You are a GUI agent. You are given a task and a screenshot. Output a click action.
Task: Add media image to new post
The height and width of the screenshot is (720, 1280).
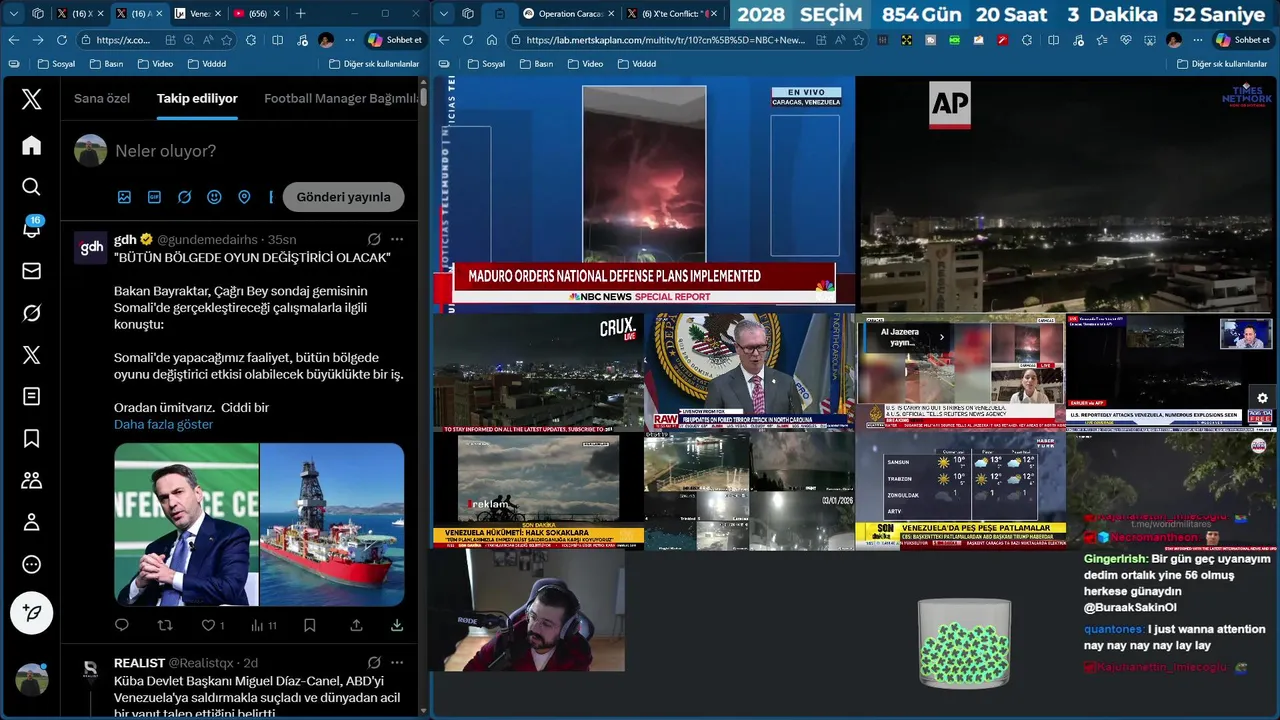(124, 197)
